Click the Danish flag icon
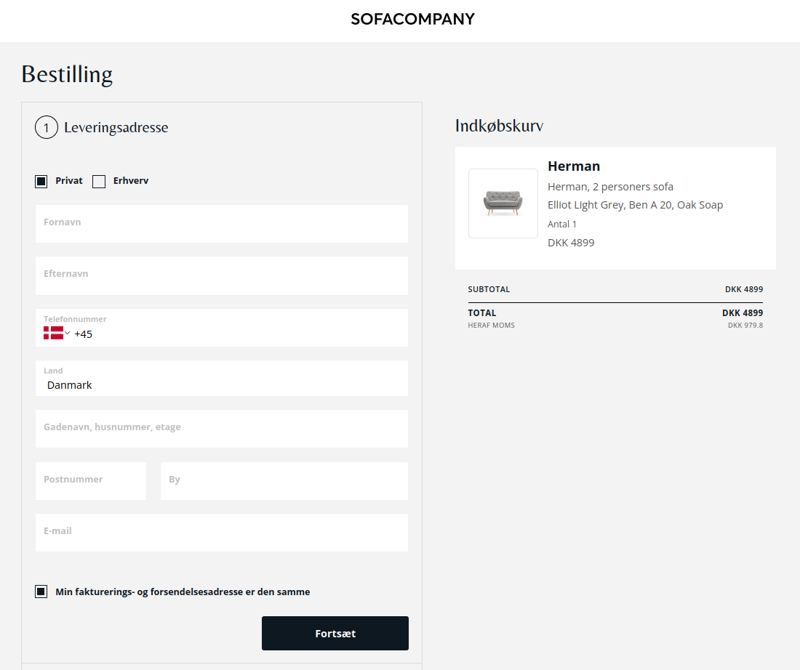This screenshot has height=670, width=800. 53,333
